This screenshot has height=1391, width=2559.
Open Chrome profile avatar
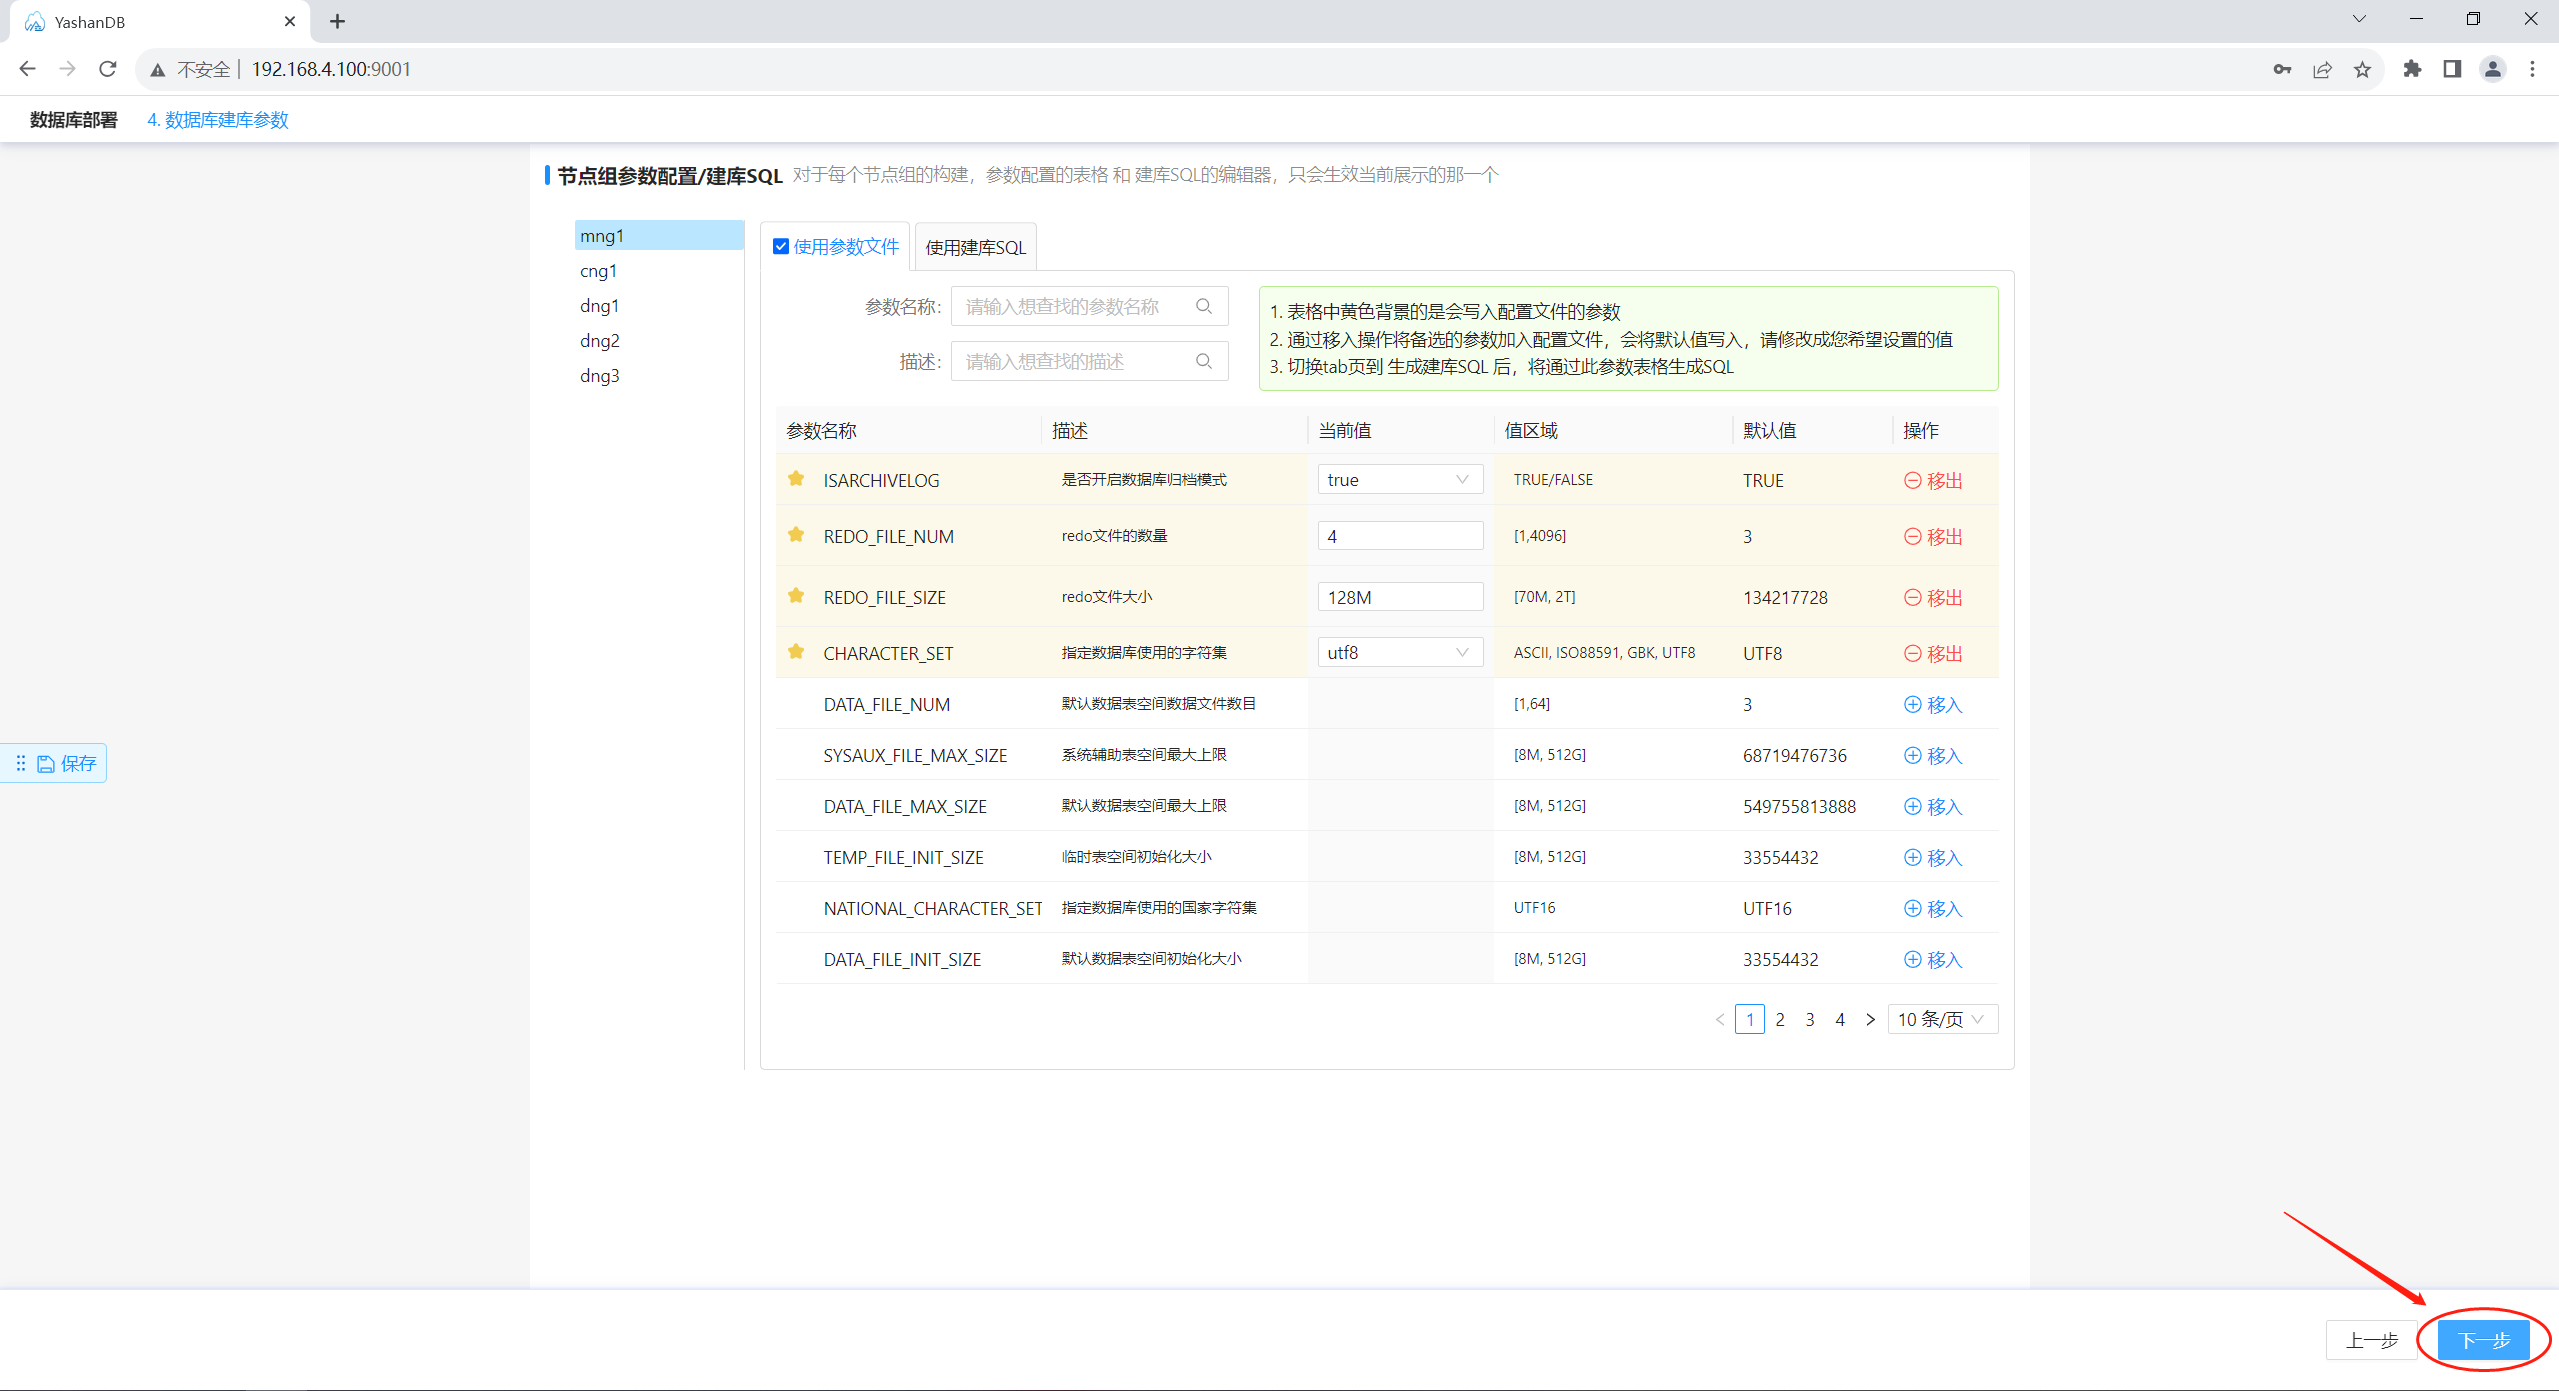2492,69
